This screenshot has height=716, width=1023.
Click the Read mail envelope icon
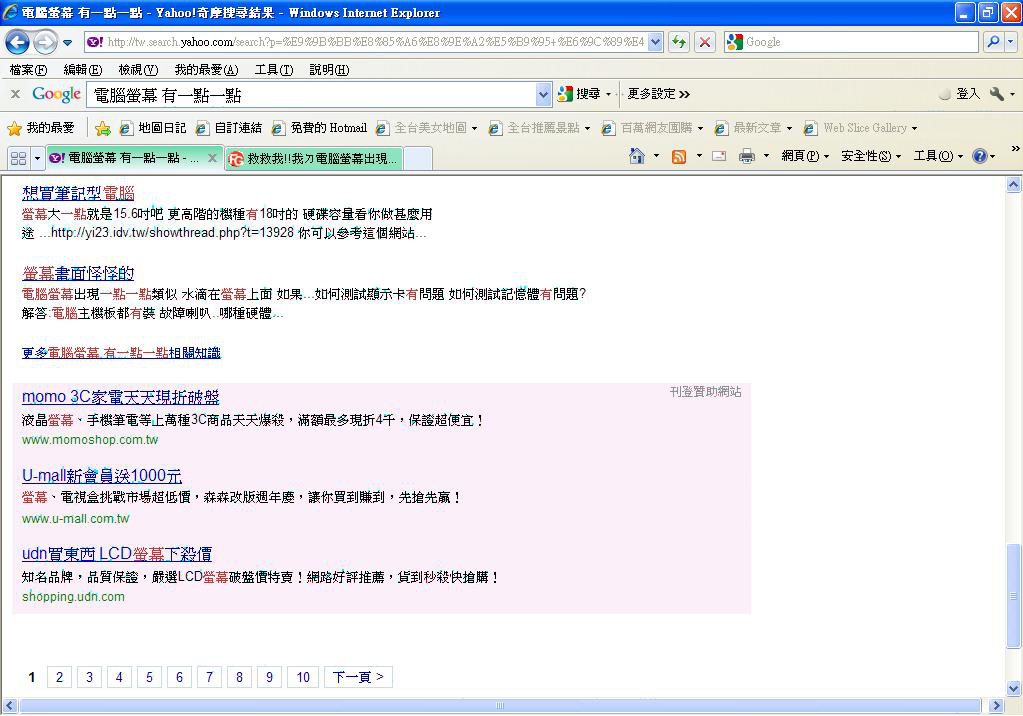pyautogui.click(x=719, y=156)
